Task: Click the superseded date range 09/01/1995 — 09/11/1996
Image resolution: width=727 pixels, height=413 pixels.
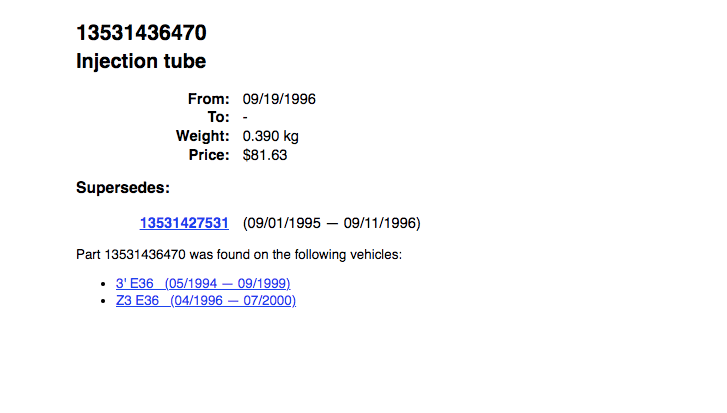Action: coord(331,222)
